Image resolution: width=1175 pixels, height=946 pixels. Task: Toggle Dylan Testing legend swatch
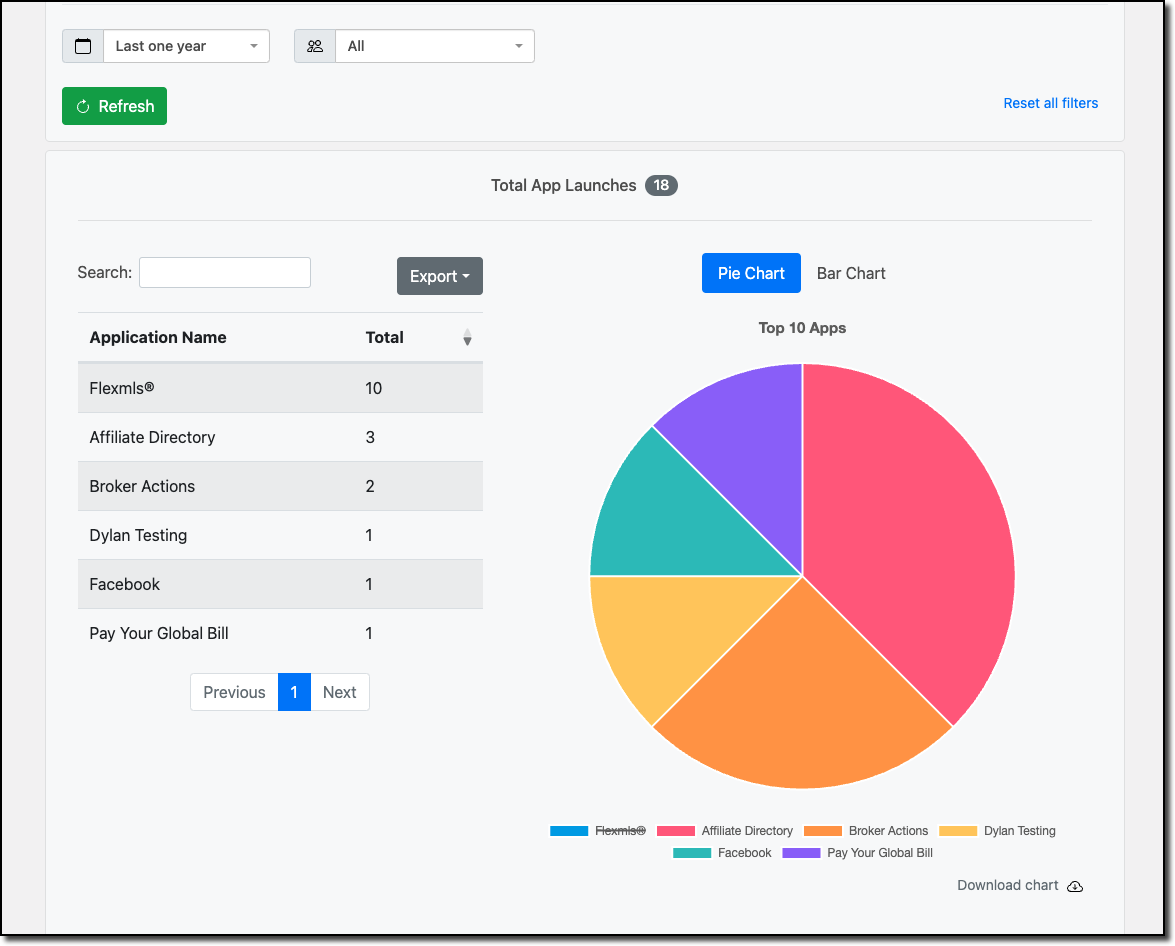[958, 831]
